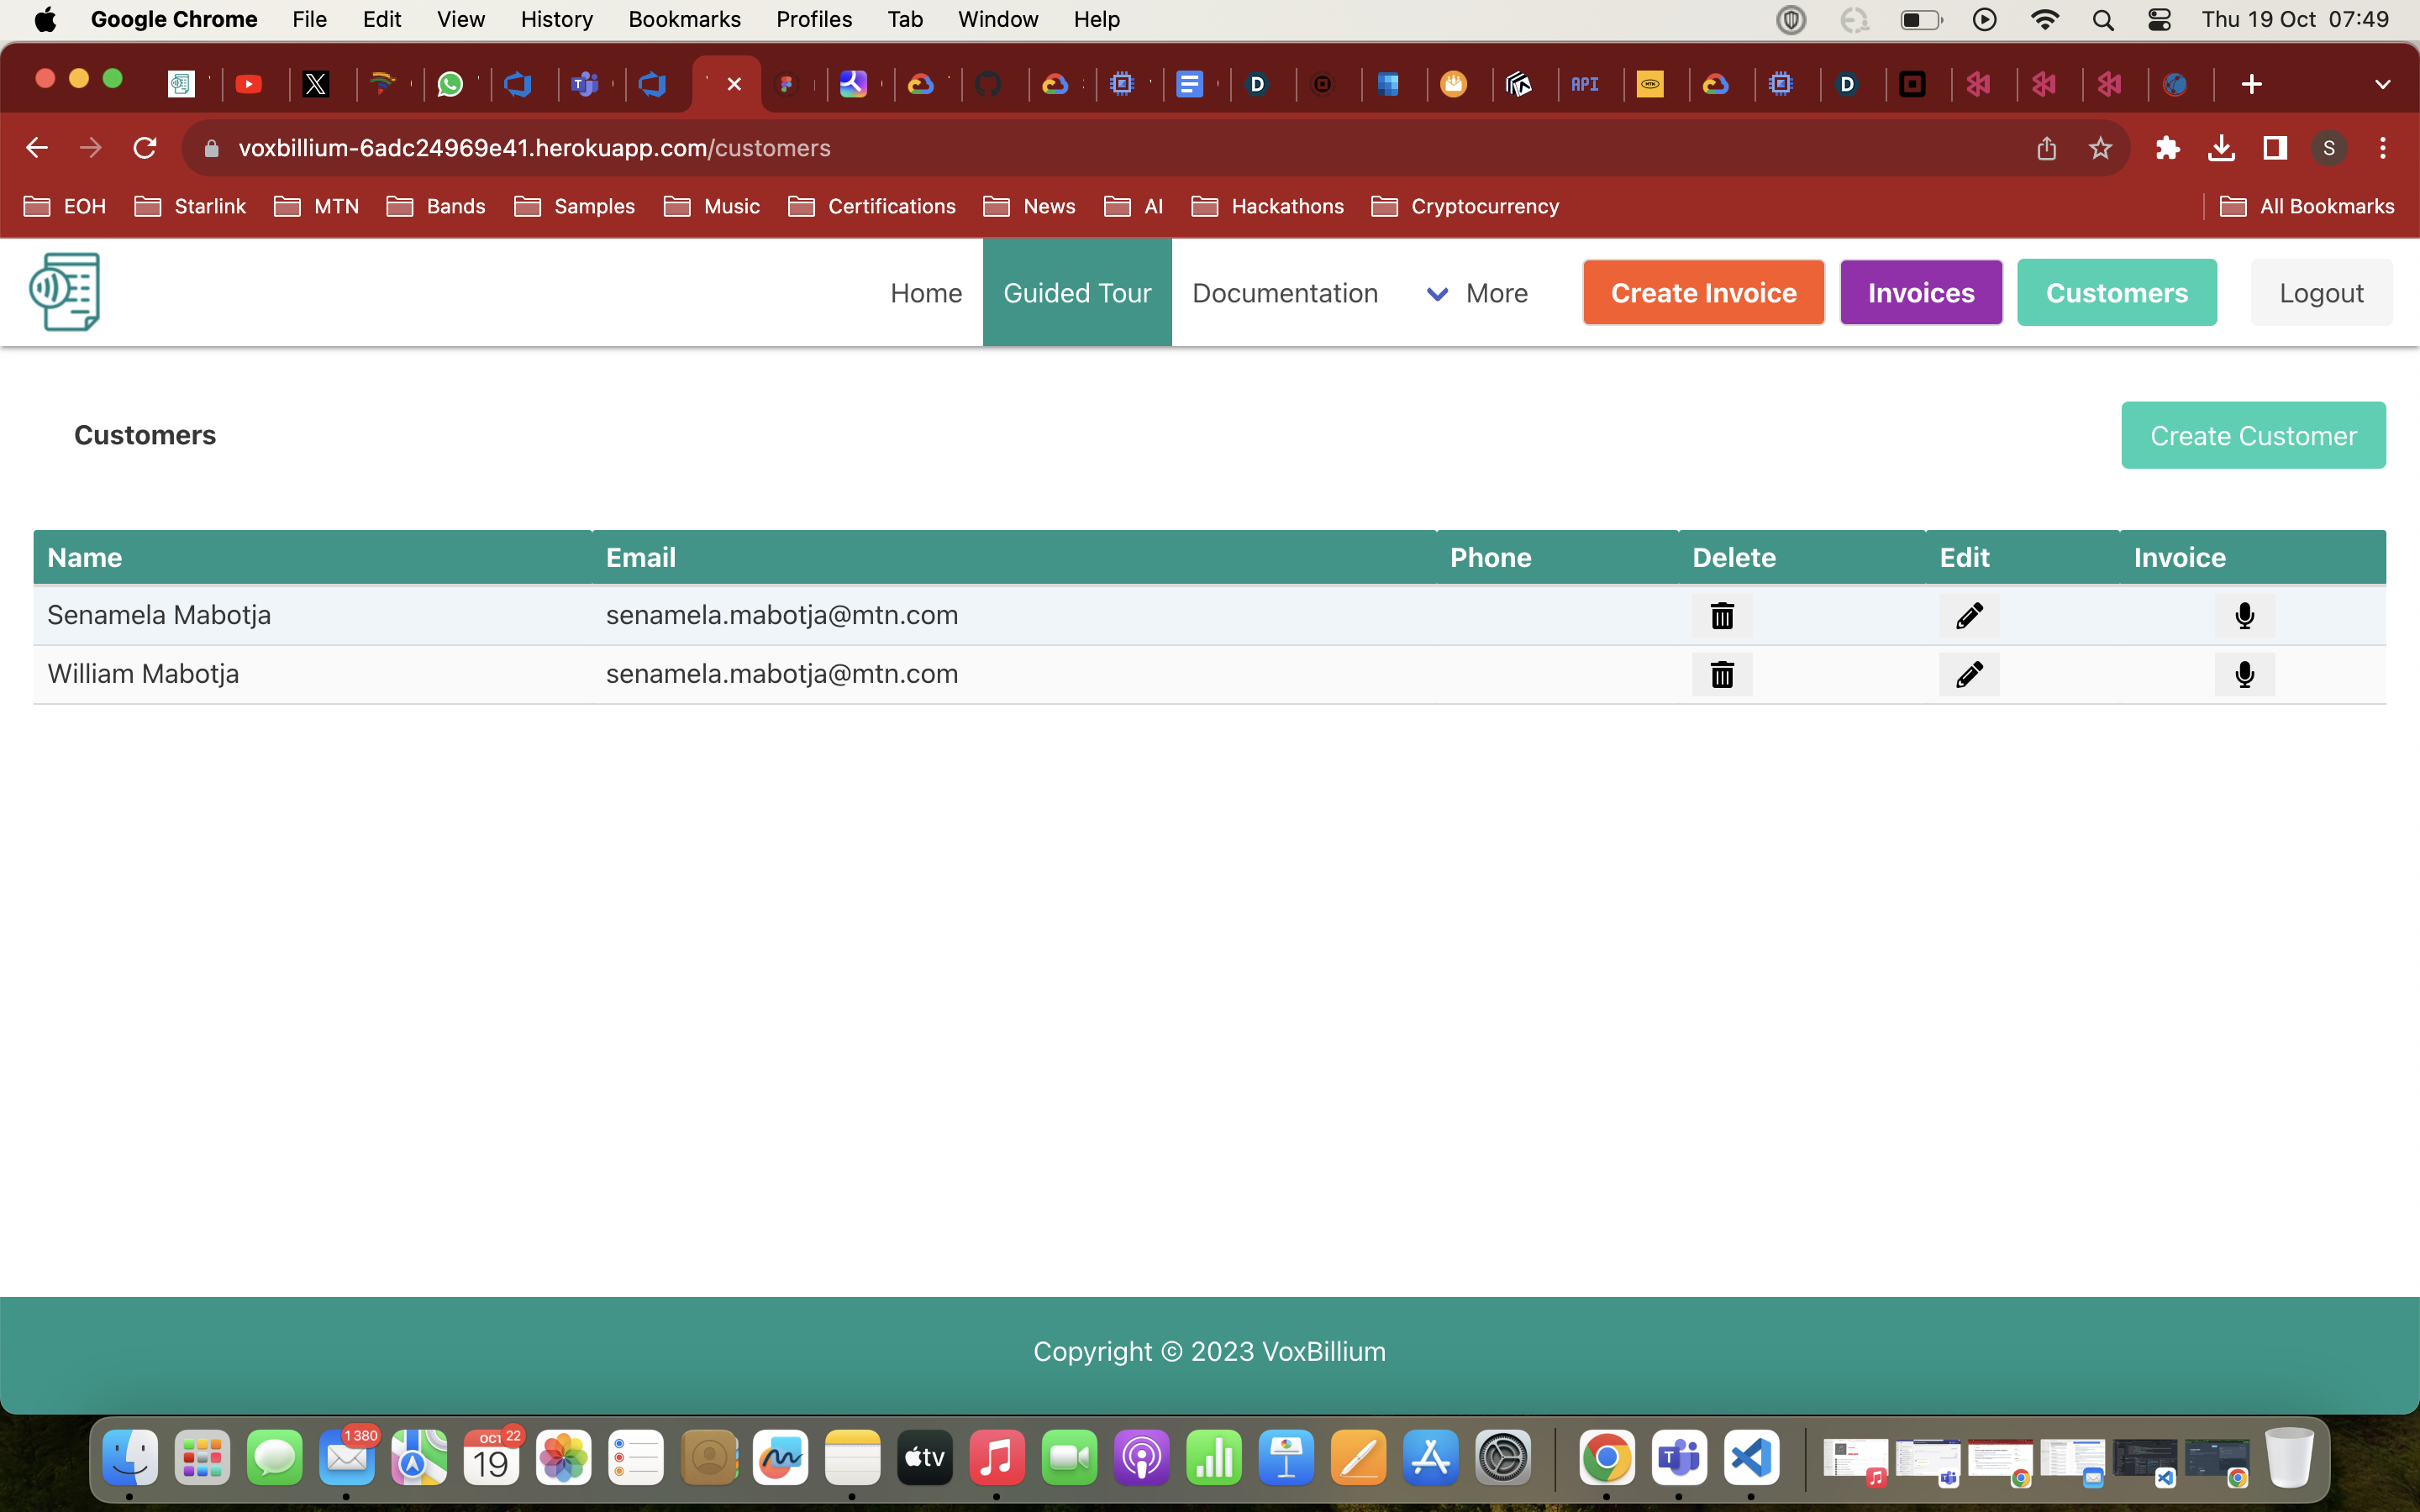Edit Senamela Mabotja with pencil icon
The height and width of the screenshot is (1512, 2420).
click(1968, 615)
